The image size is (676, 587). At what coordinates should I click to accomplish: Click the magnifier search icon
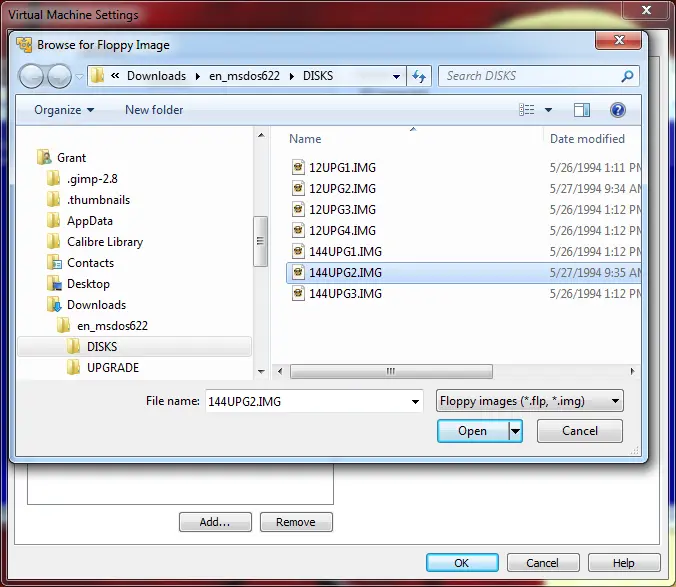[627, 76]
